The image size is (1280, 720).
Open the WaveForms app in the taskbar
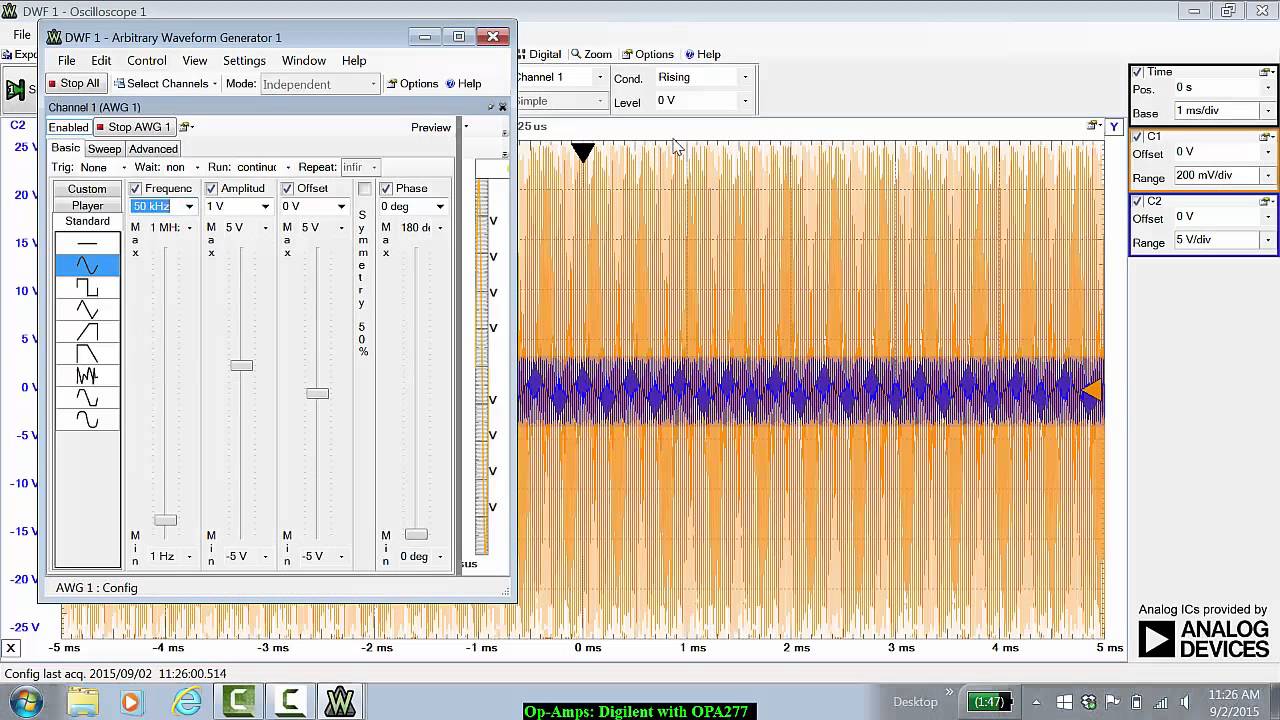tap(340, 701)
